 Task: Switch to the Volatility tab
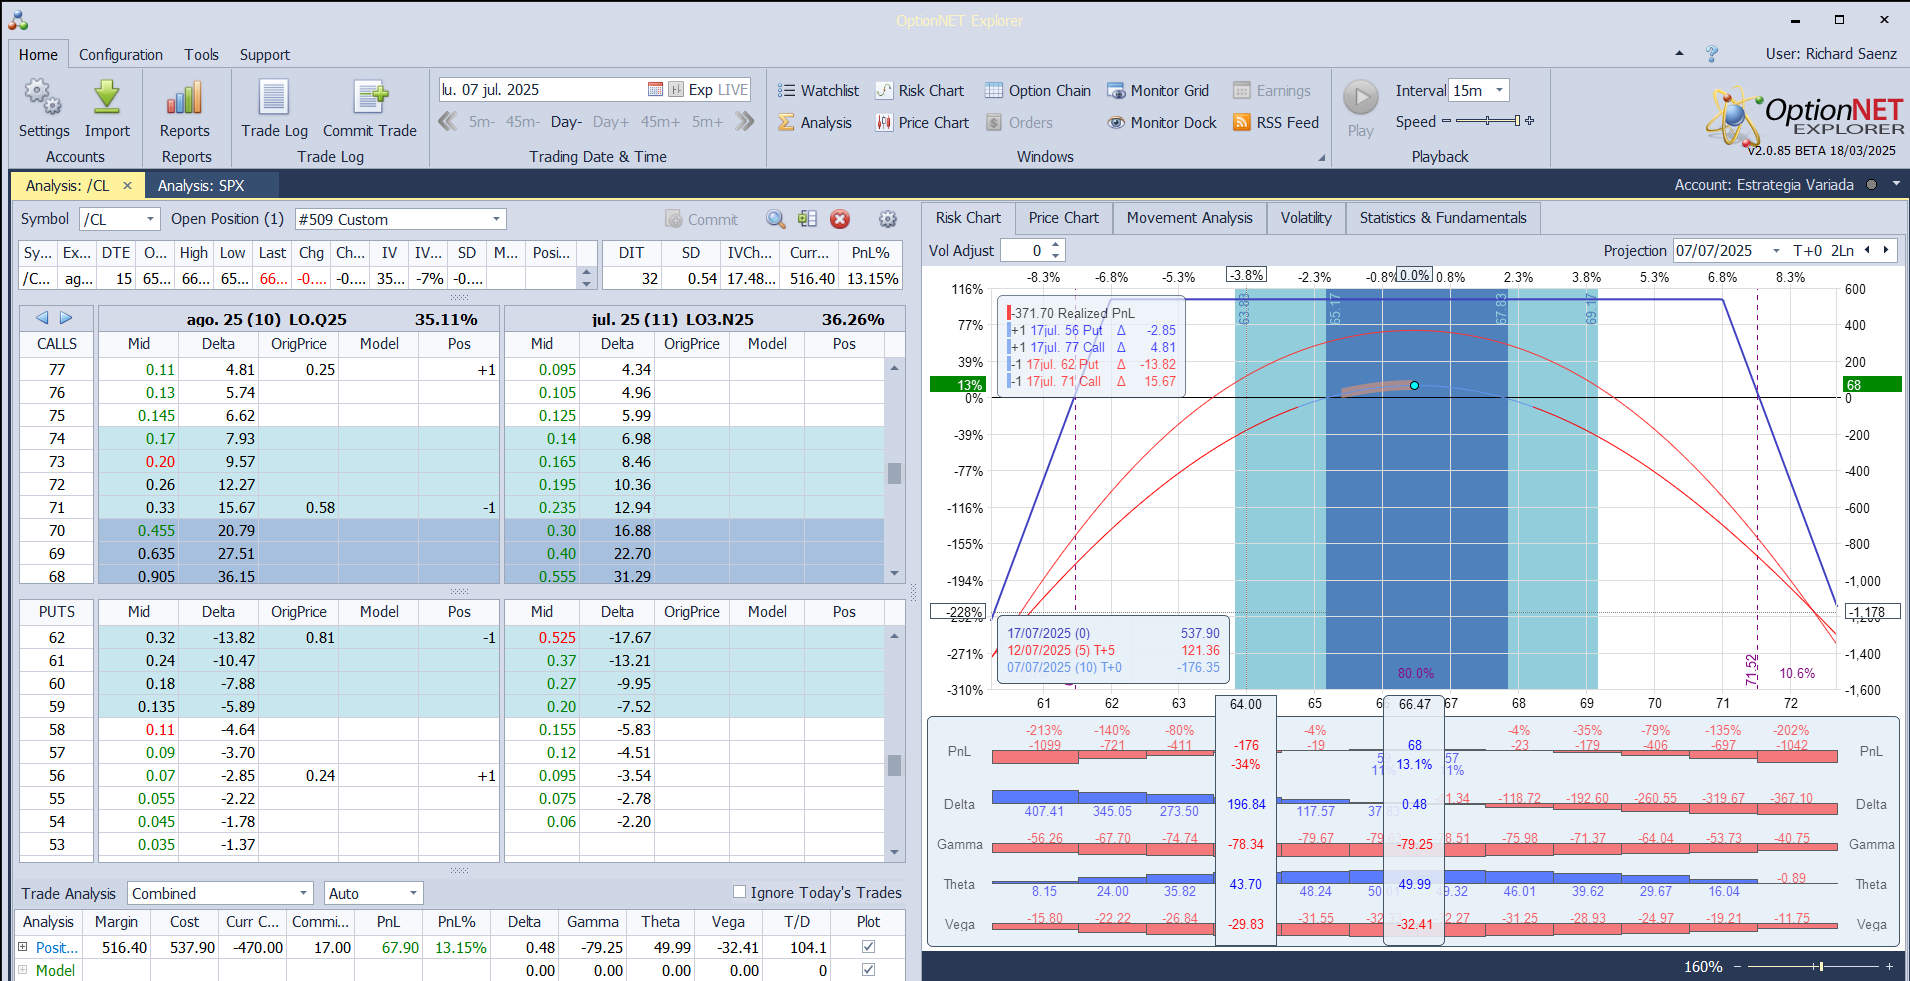[1306, 218]
